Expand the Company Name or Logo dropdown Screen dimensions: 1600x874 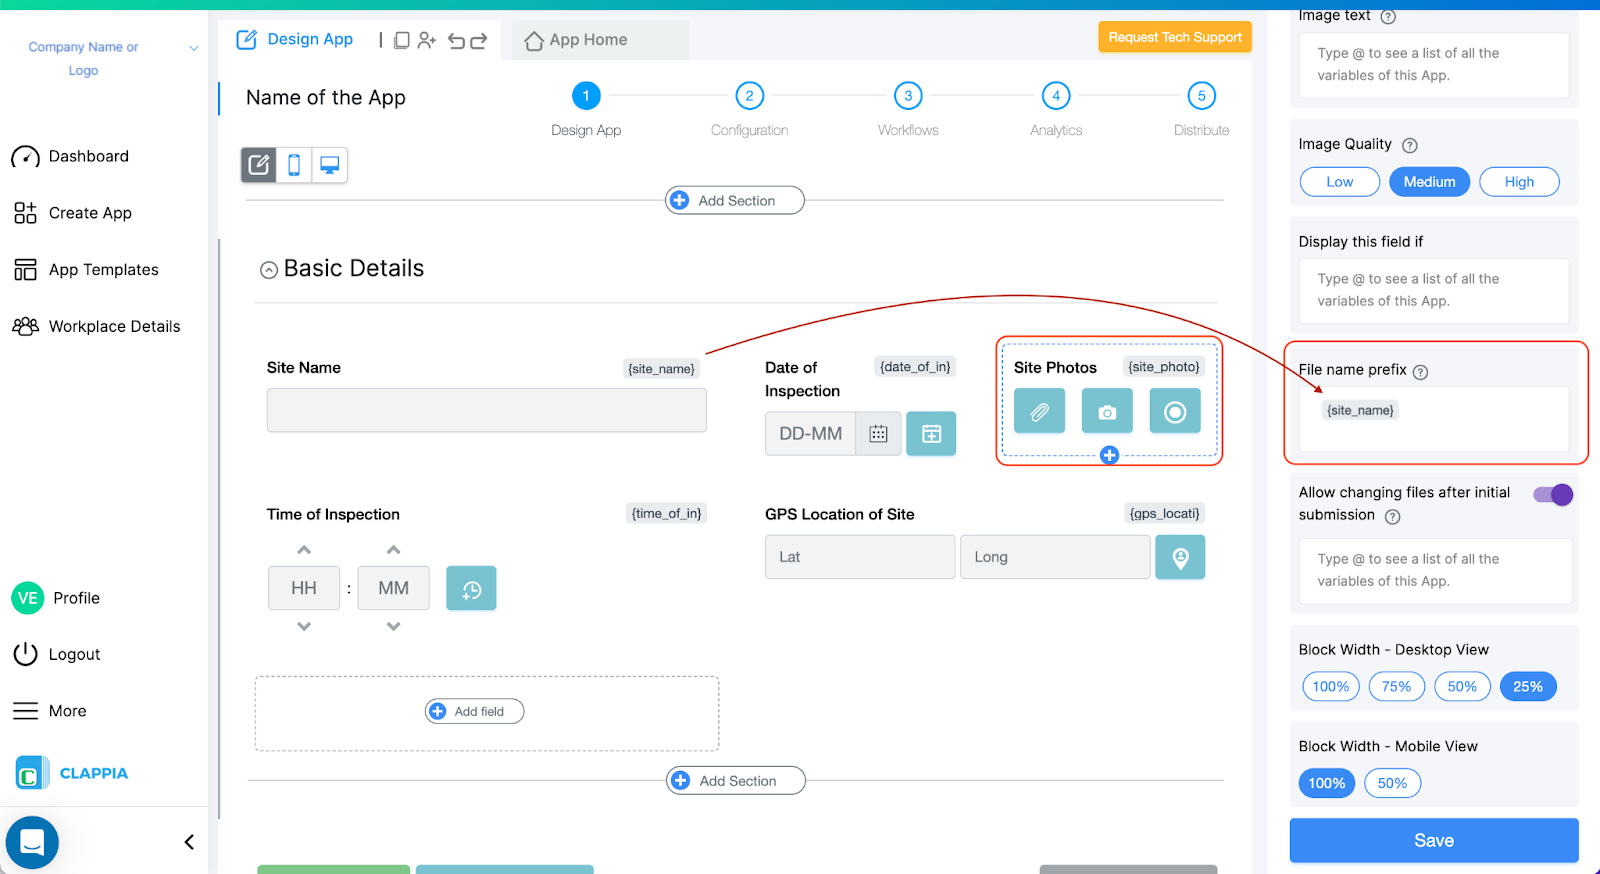[x=194, y=48]
